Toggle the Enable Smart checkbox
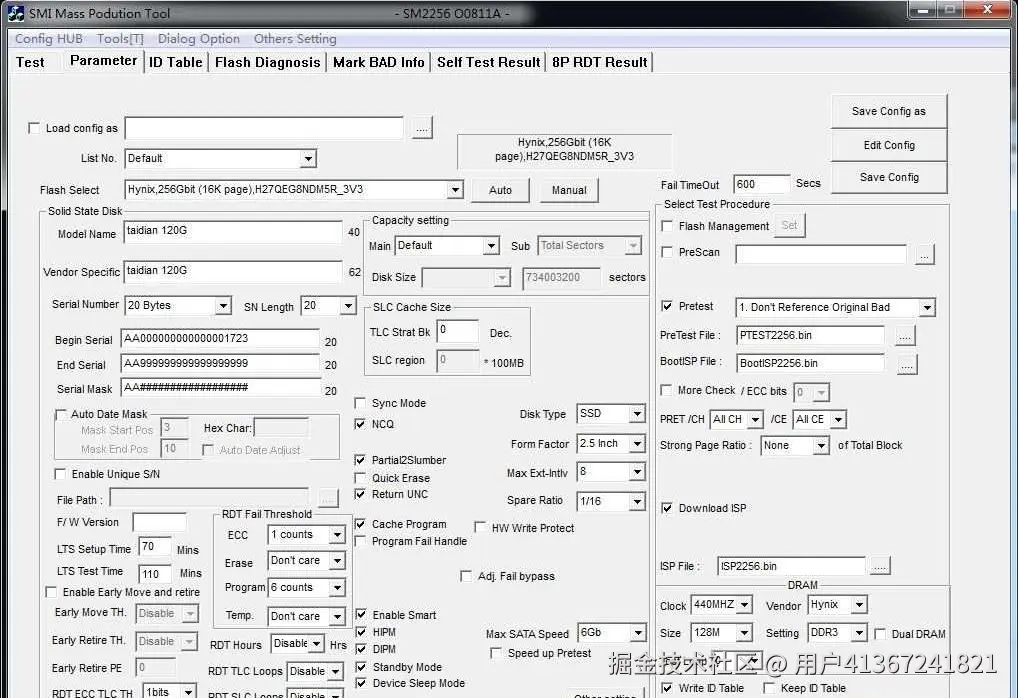This screenshot has height=698, width=1018. click(x=361, y=614)
